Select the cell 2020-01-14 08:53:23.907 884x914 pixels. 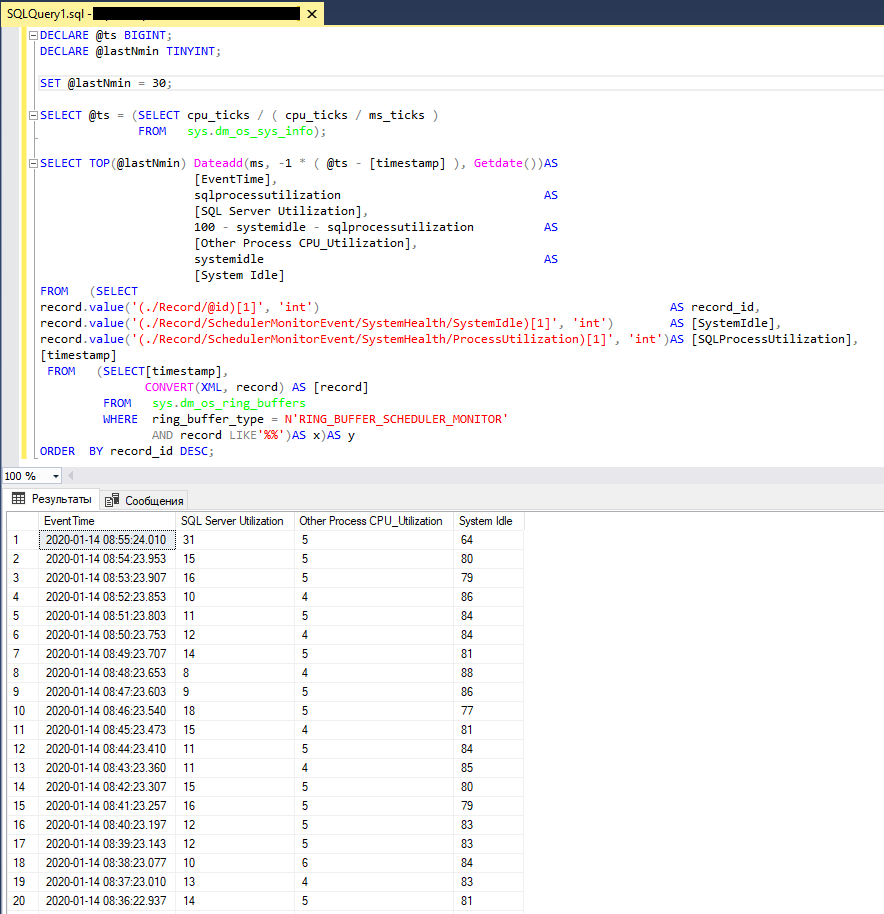click(x=107, y=578)
